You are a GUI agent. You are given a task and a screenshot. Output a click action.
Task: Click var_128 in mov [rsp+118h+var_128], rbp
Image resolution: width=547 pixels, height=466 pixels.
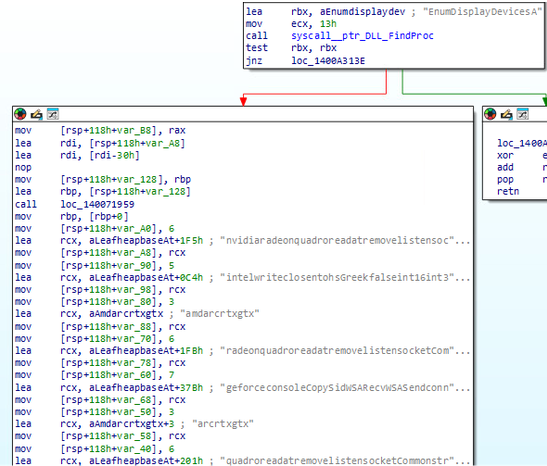pos(140,180)
